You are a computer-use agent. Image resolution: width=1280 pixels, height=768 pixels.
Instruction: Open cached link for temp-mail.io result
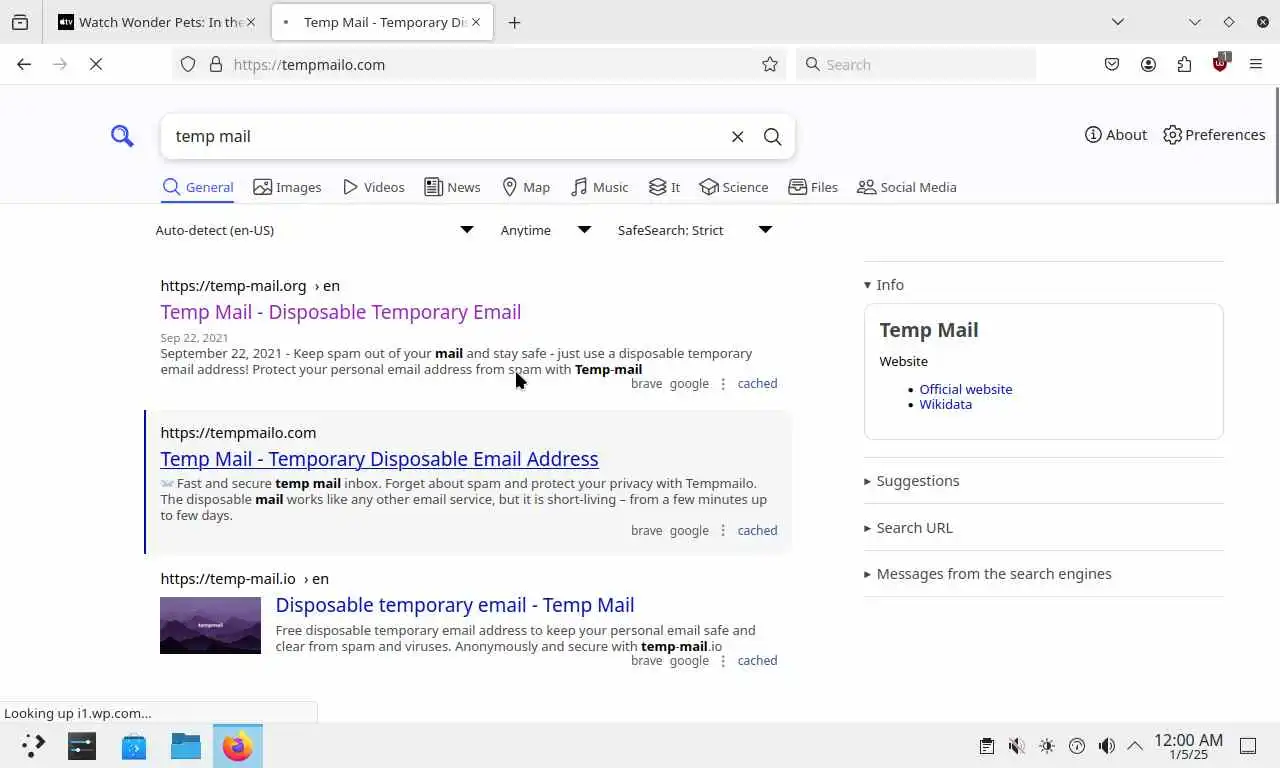pyautogui.click(x=757, y=660)
